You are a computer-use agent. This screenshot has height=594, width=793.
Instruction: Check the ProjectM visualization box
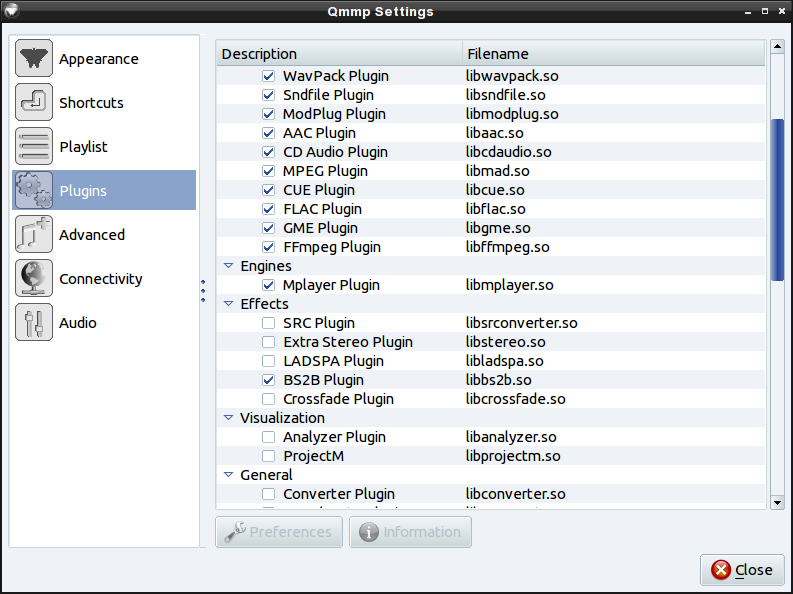pyautogui.click(x=269, y=456)
